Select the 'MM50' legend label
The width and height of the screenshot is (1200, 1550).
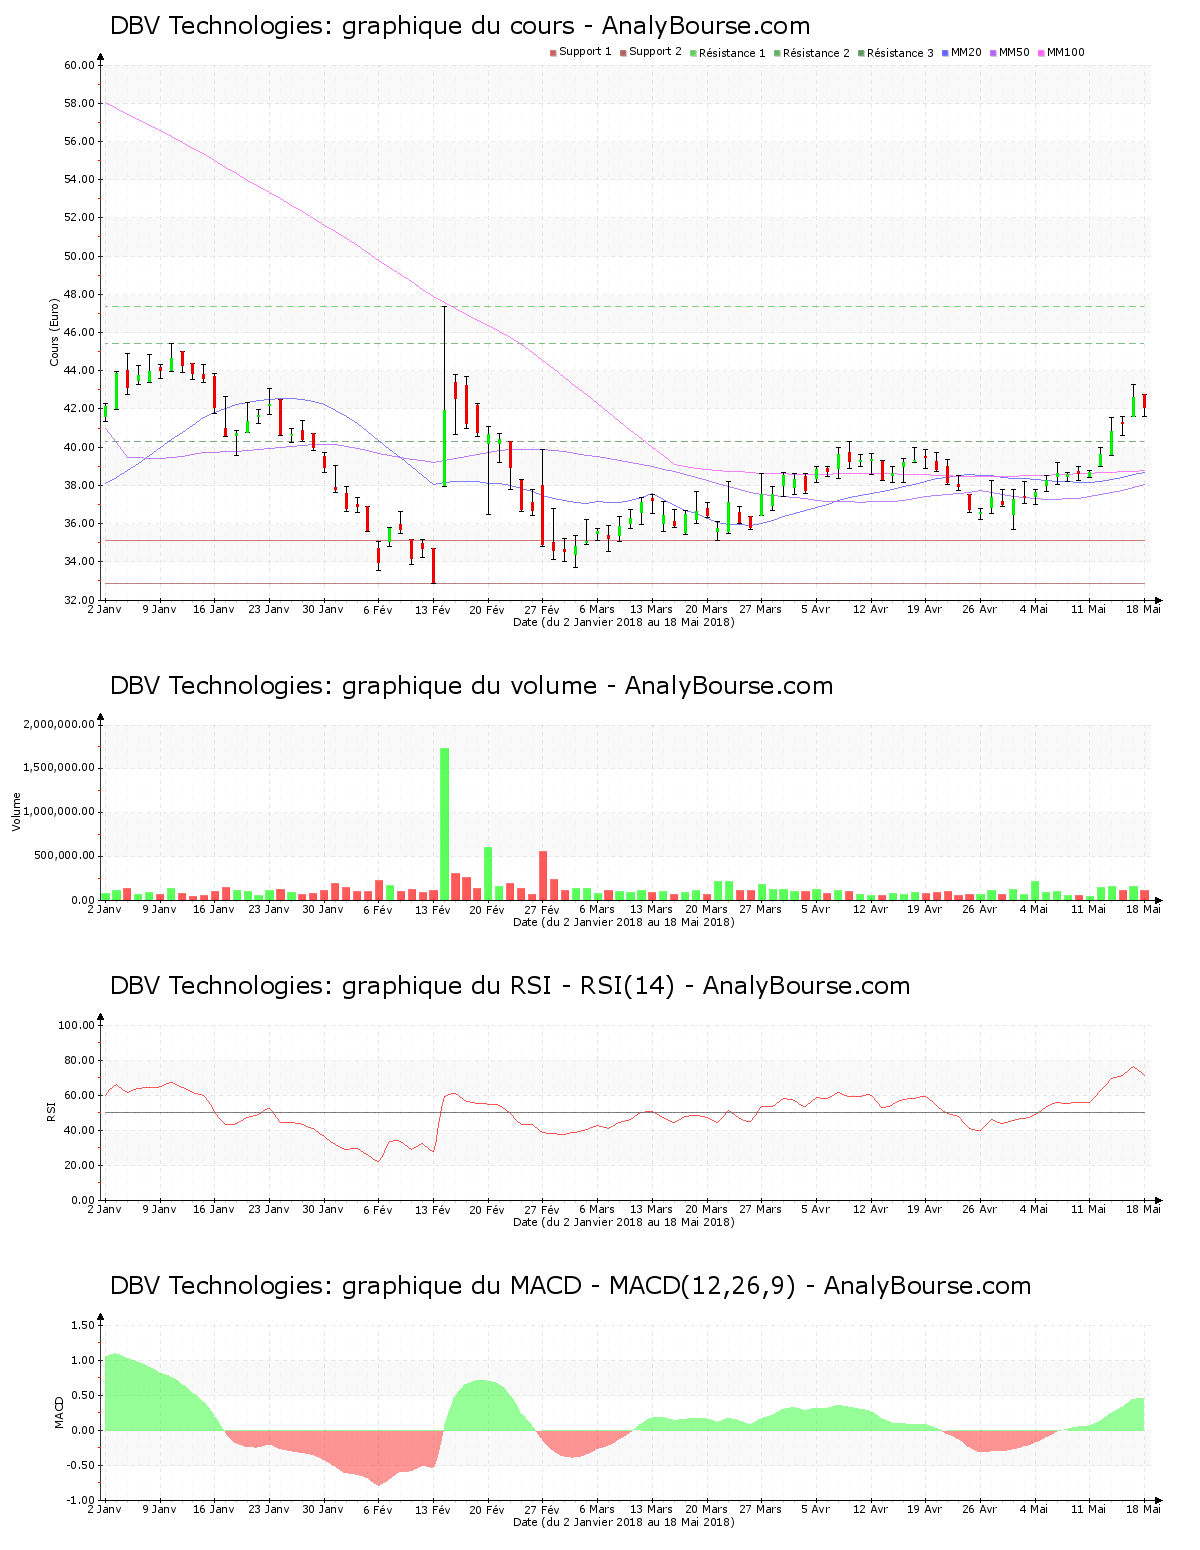(1014, 52)
